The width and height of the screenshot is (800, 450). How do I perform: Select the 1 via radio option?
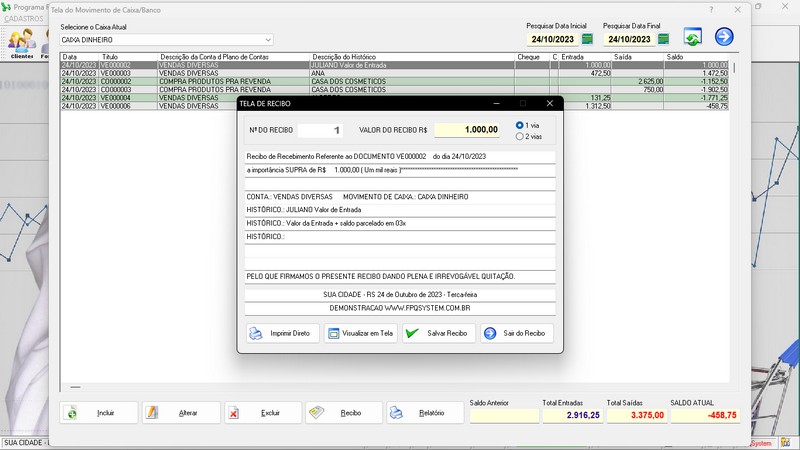[x=519, y=125]
